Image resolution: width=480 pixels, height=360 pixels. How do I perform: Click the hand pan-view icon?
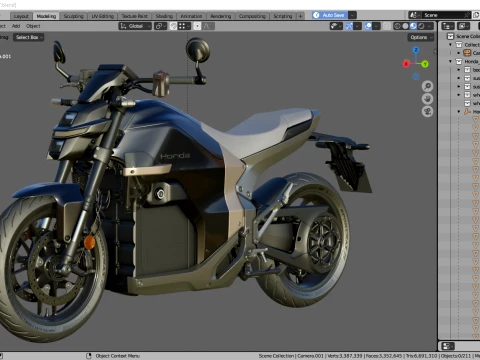[427, 99]
